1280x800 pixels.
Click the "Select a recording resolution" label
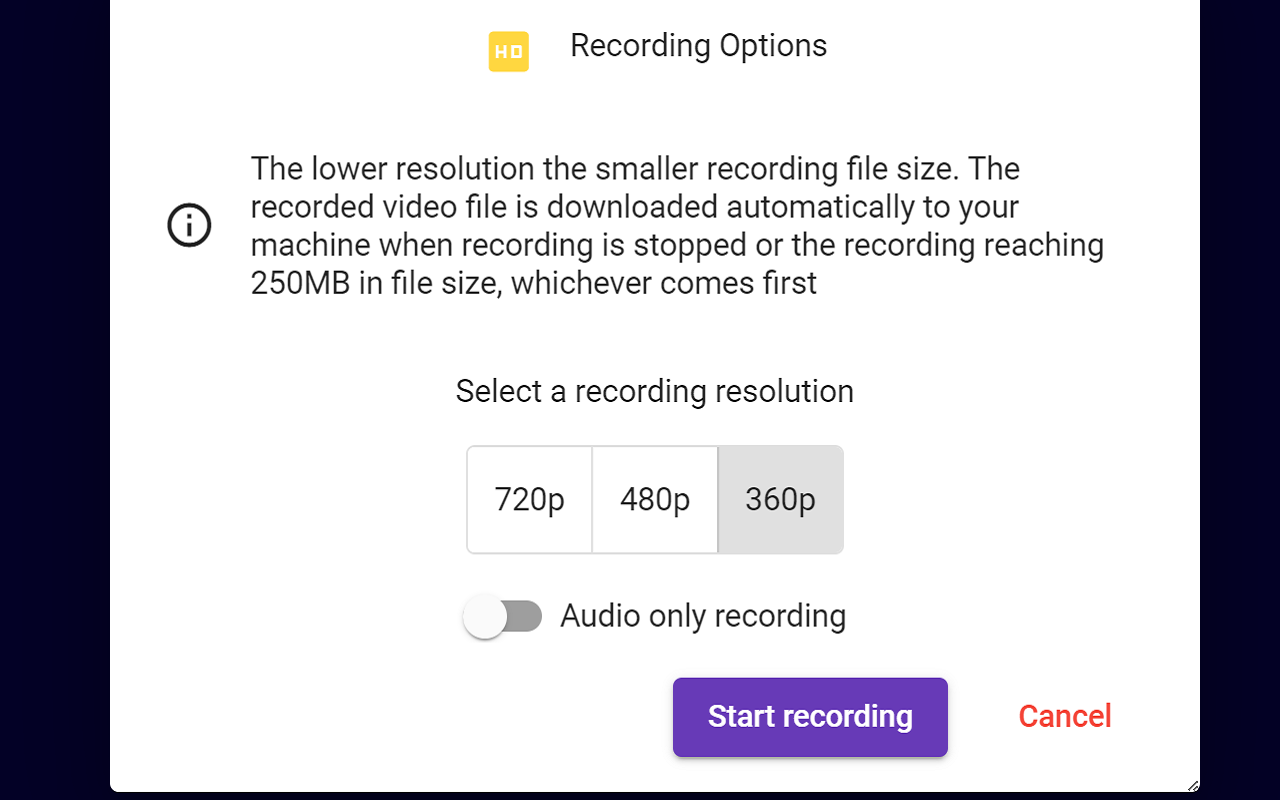point(654,391)
